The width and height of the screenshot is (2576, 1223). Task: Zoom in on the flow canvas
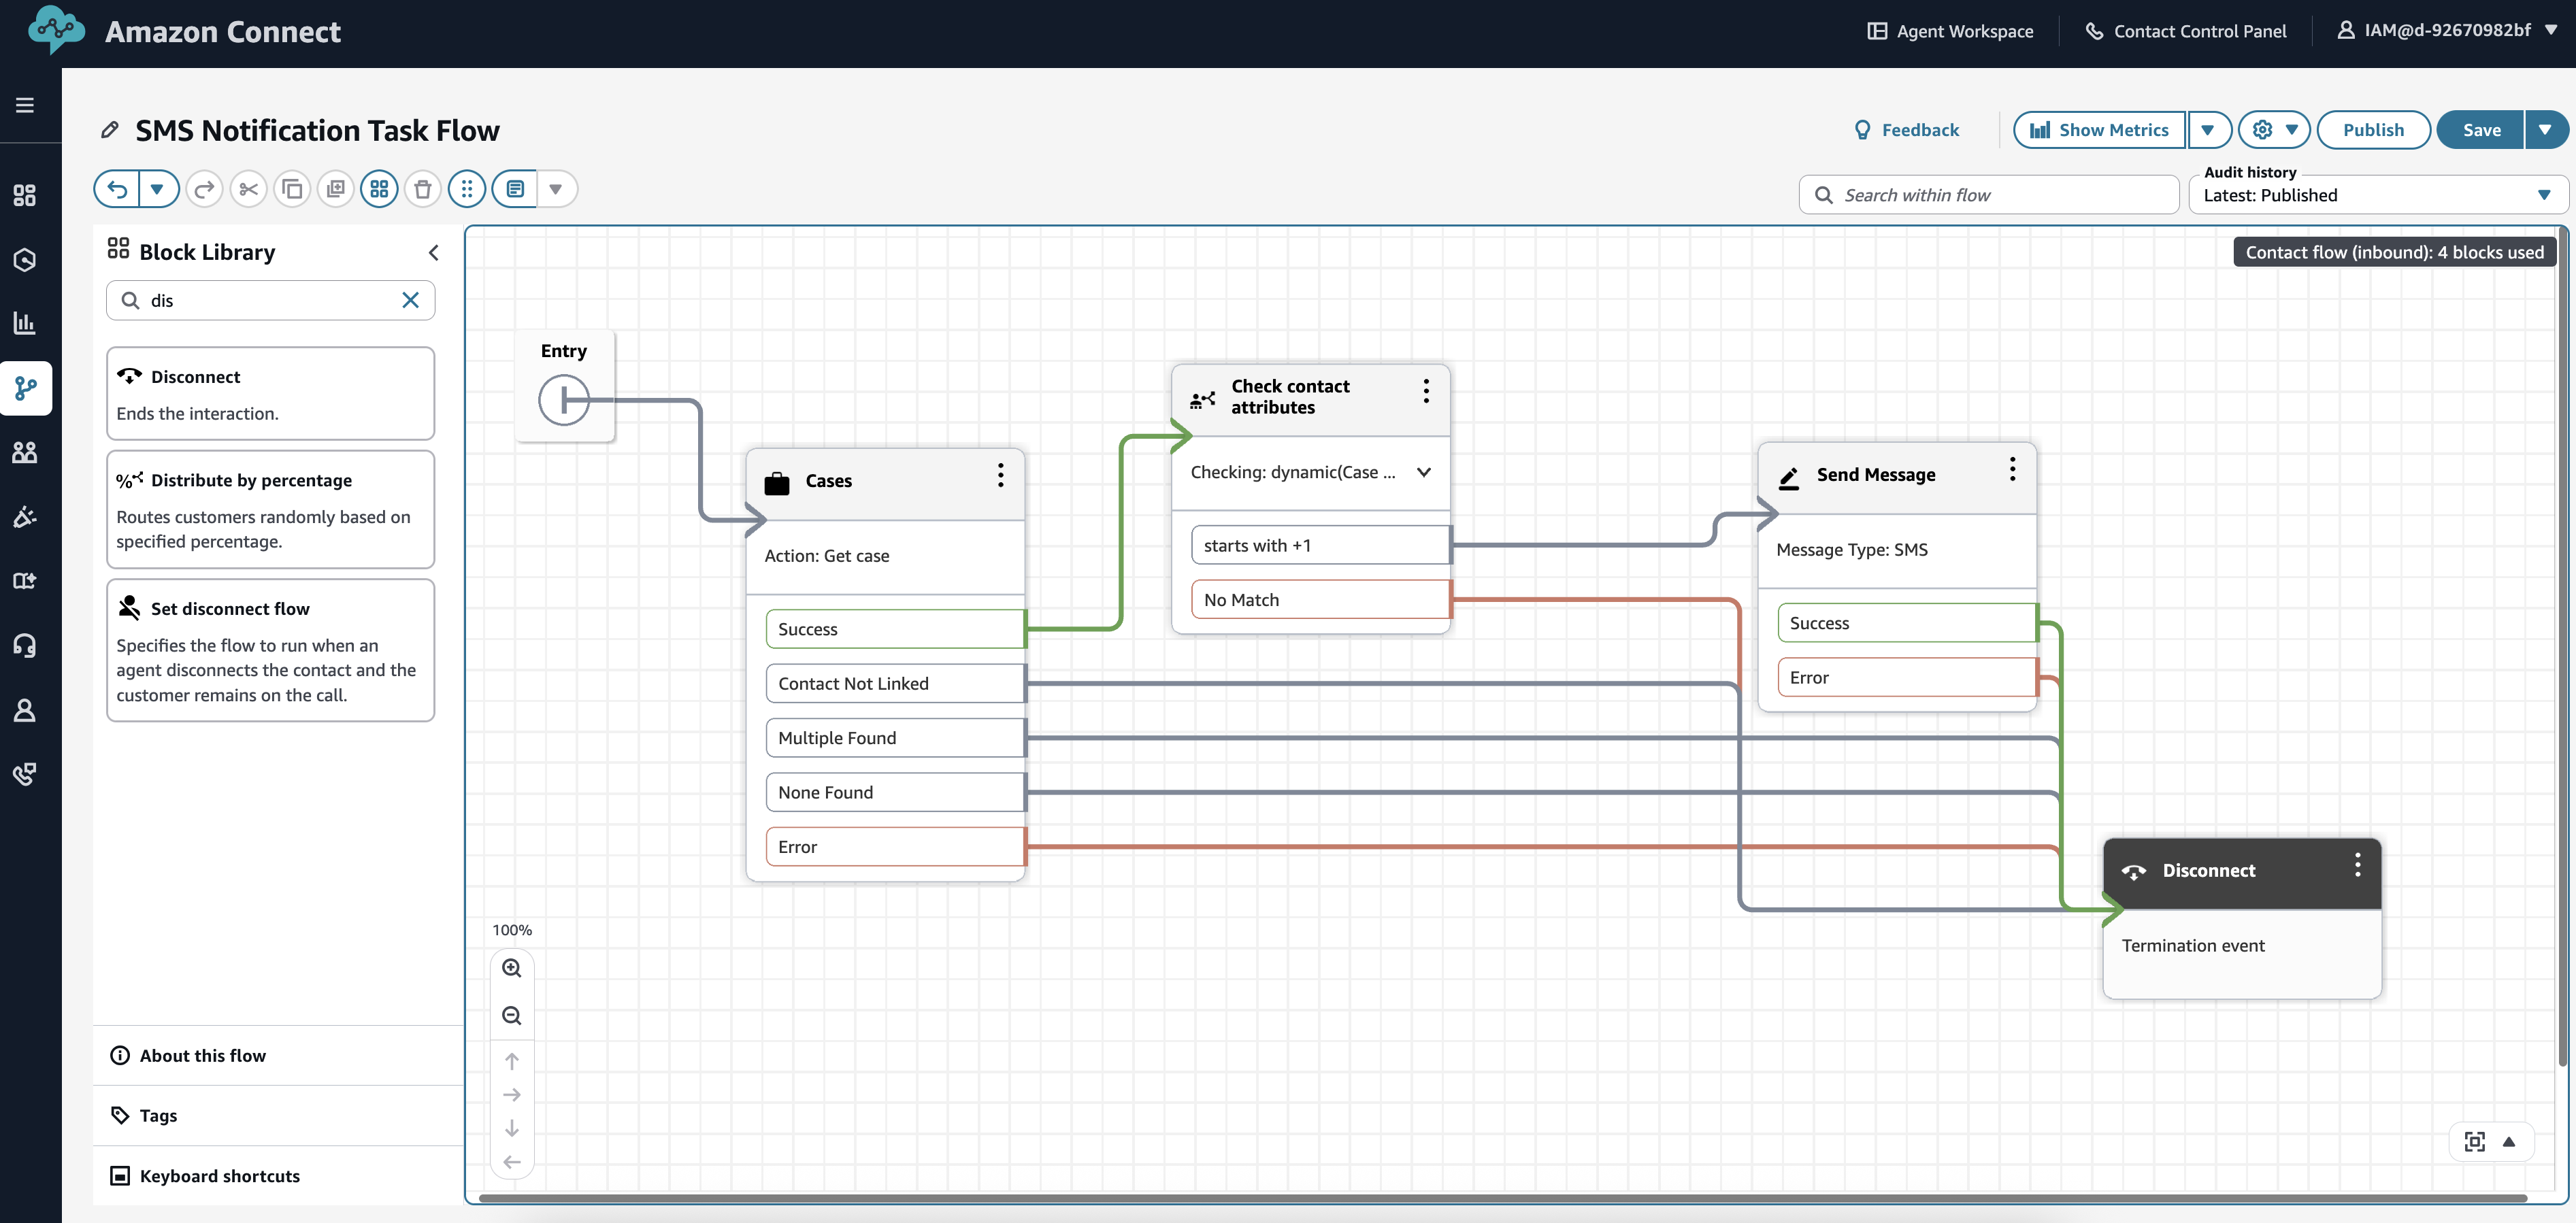(x=512, y=968)
